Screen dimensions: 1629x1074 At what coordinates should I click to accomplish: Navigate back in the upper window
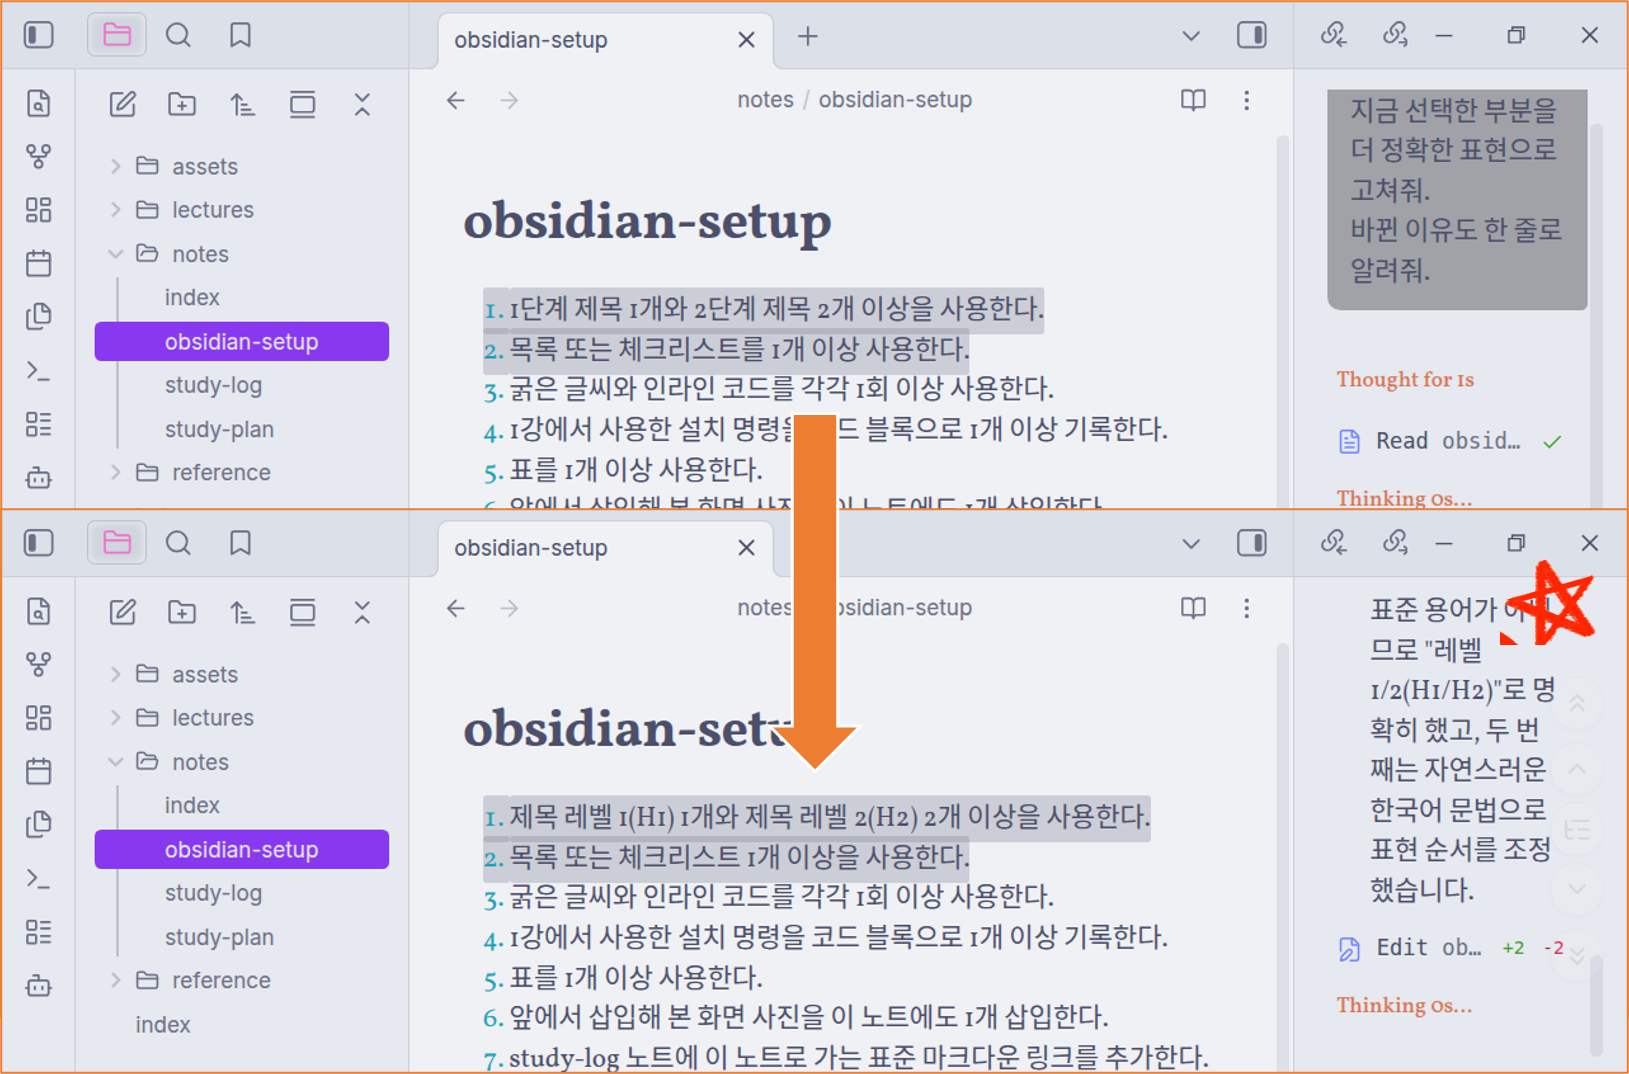[x=456, y=100]
